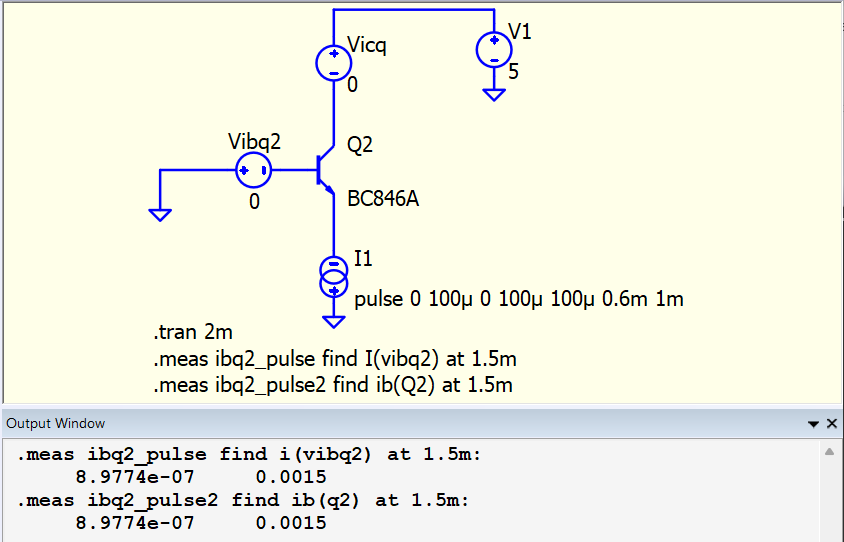Select the Vibq2 voltage source symbol
This screenshot has height=542, width=844.
pos(253,171)
